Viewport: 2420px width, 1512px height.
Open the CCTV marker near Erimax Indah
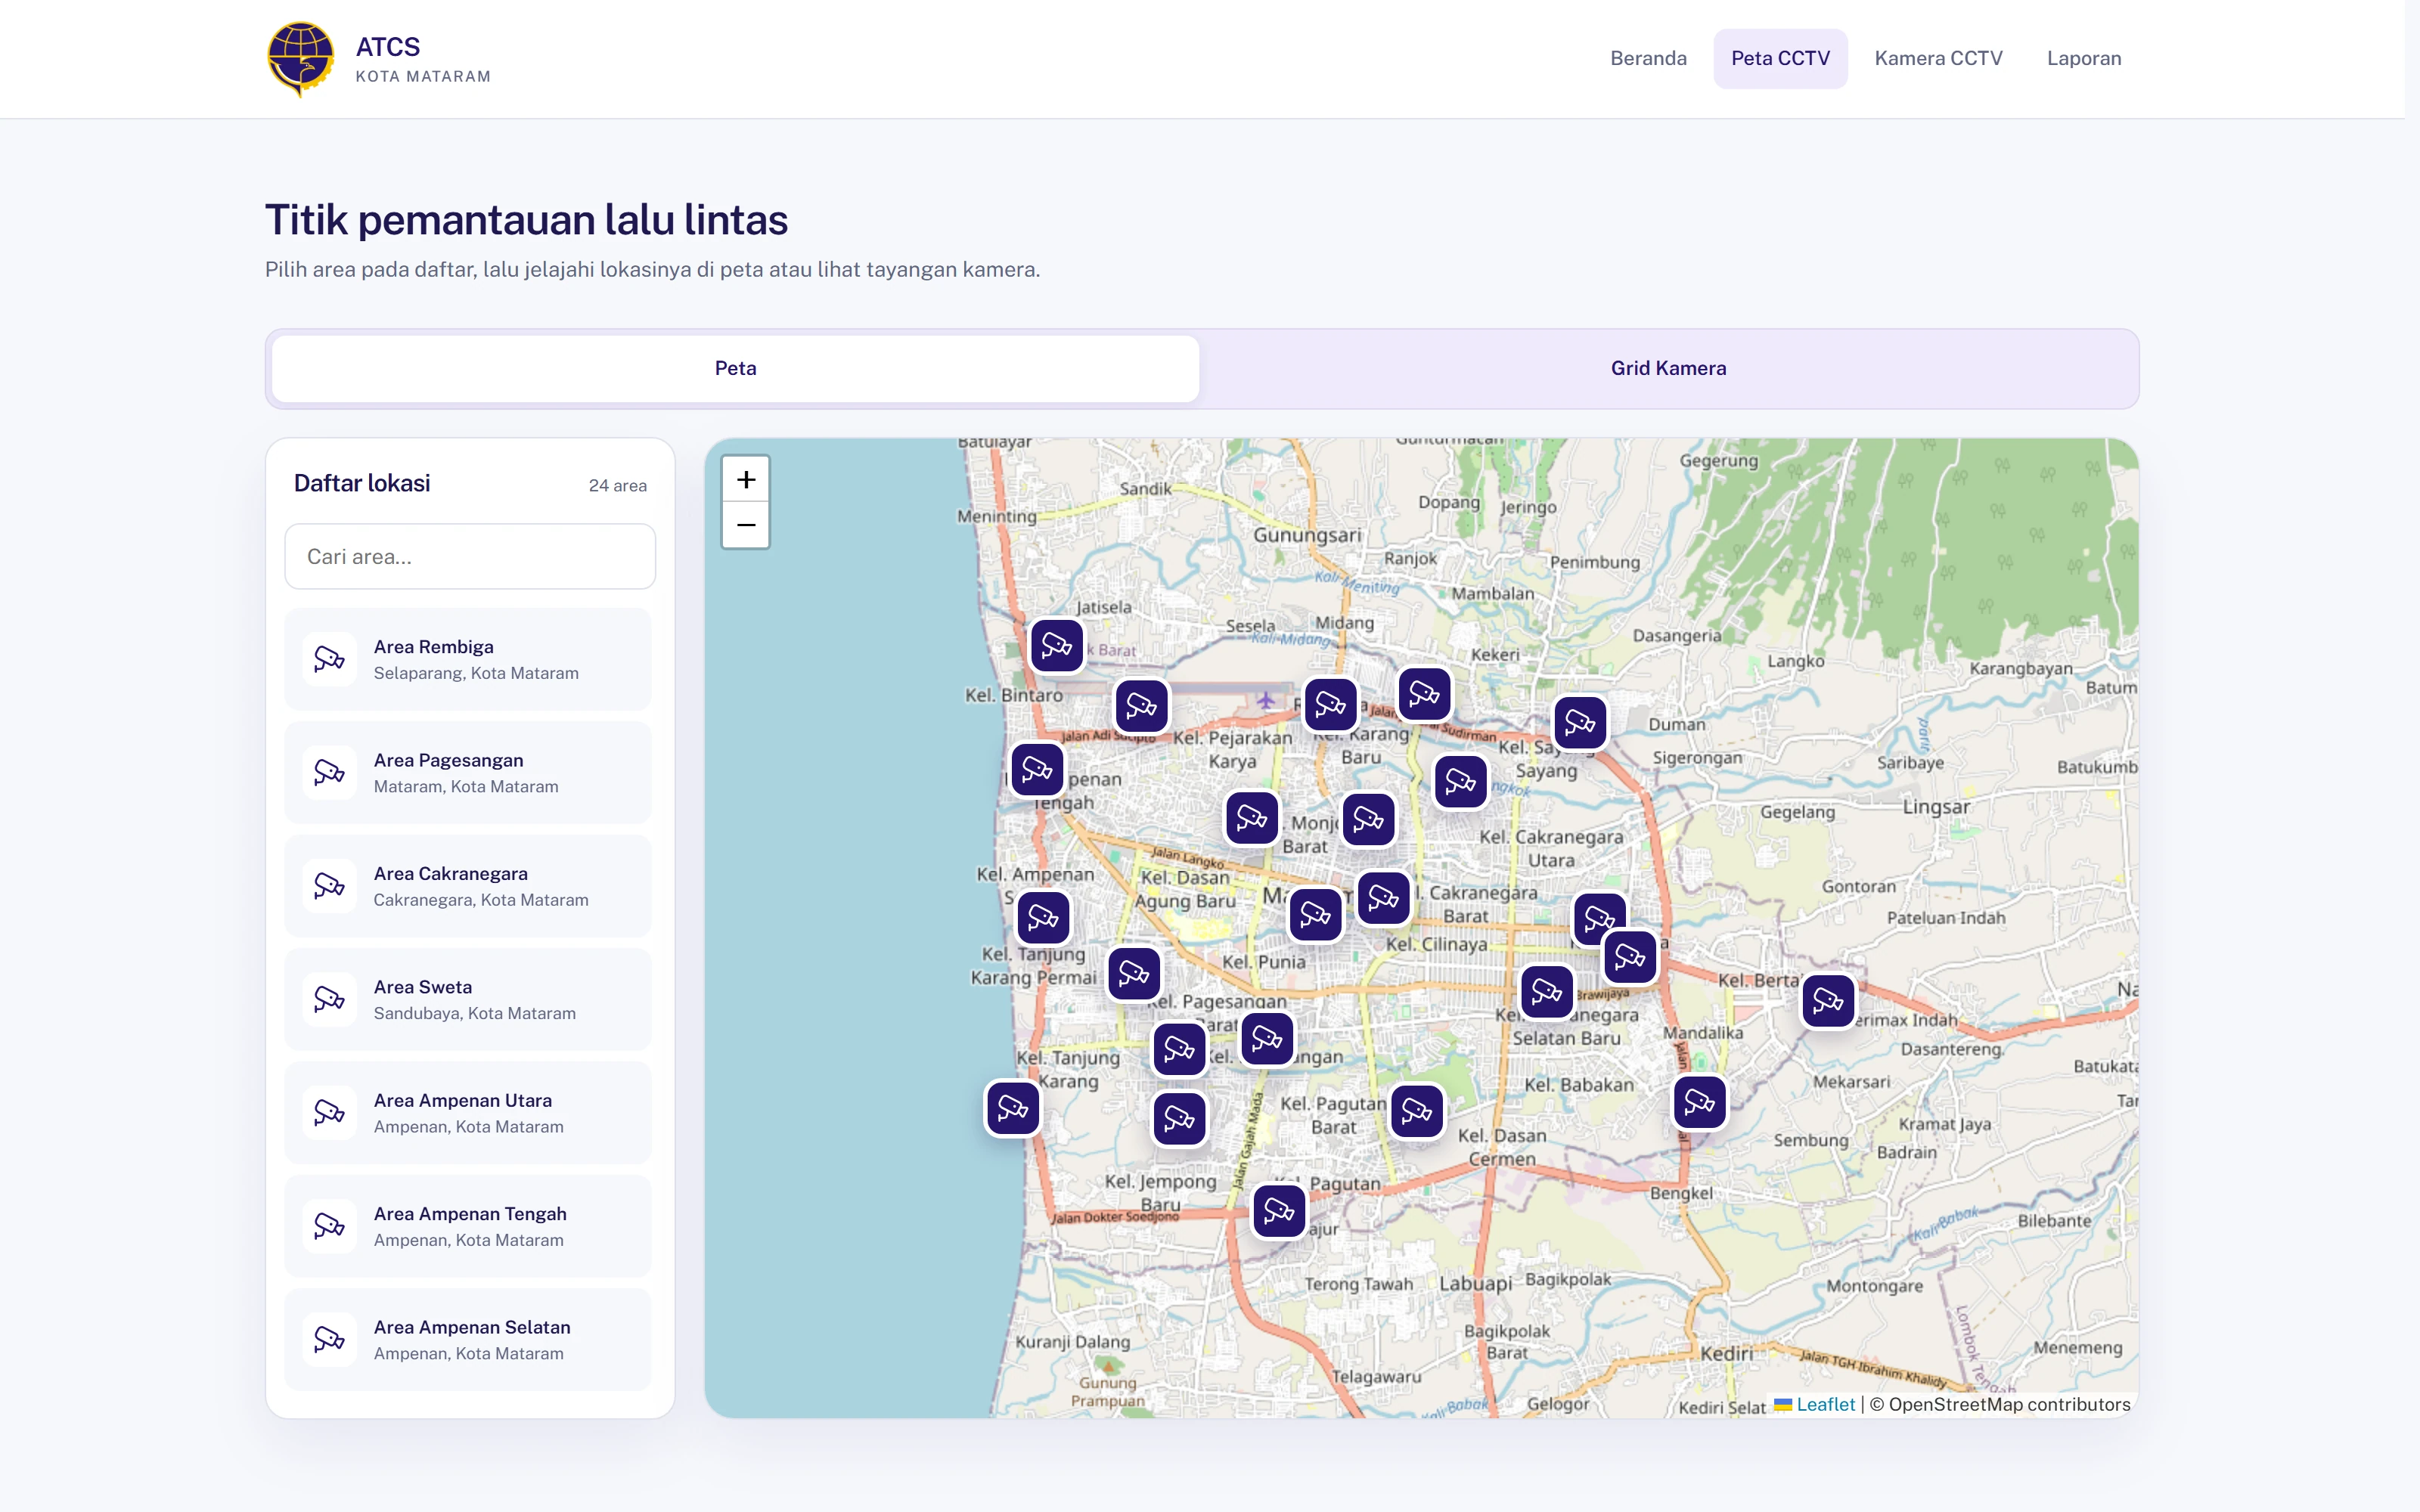[x=1828, y=1000]
